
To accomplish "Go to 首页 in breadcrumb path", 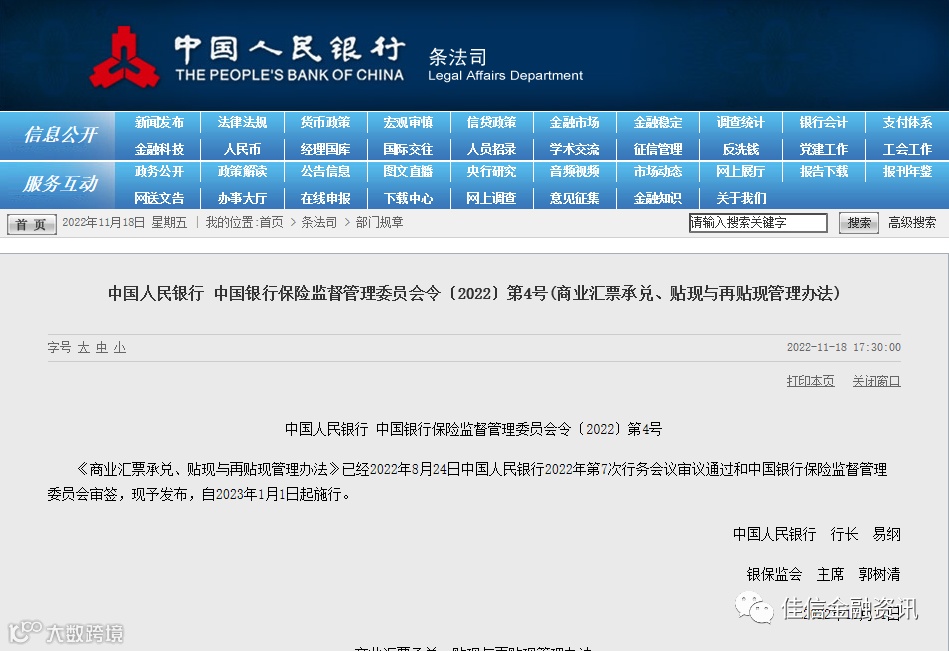I will pos(271,223).
